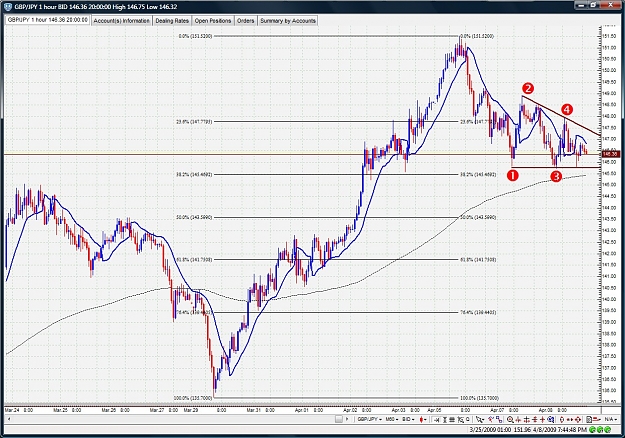
Task: Click the current price tag 146.36 on the price axis
Action: [x=611, y=154]
